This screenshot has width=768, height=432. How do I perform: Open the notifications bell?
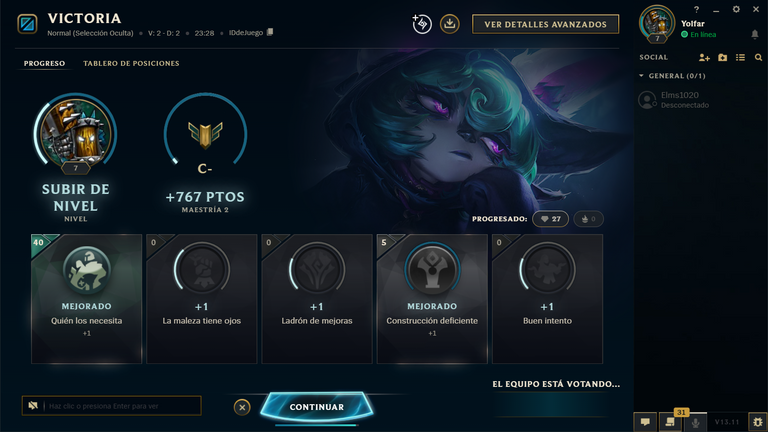tap(755, 34)
